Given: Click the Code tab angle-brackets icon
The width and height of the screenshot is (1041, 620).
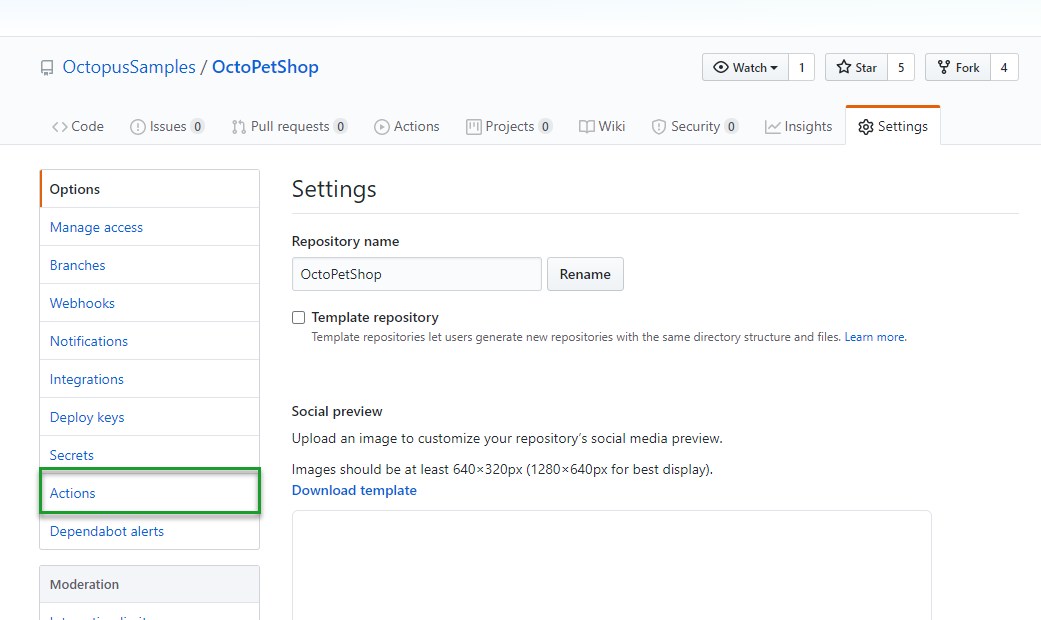Looking at the screenshot, I should (60, 127).
